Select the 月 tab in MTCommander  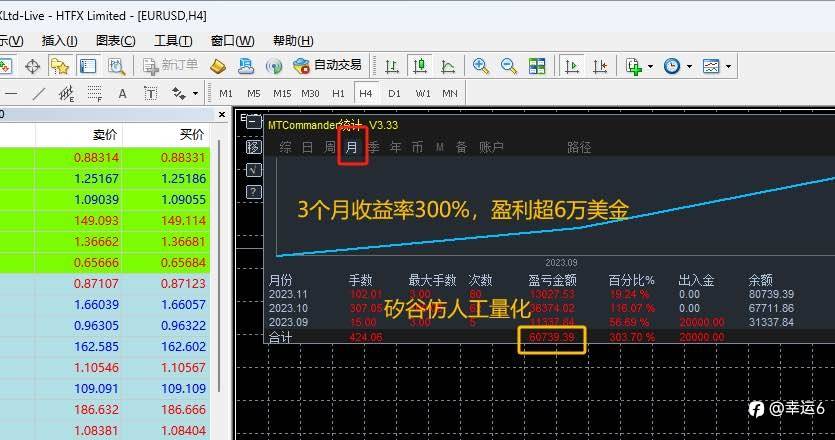(352, 147)
